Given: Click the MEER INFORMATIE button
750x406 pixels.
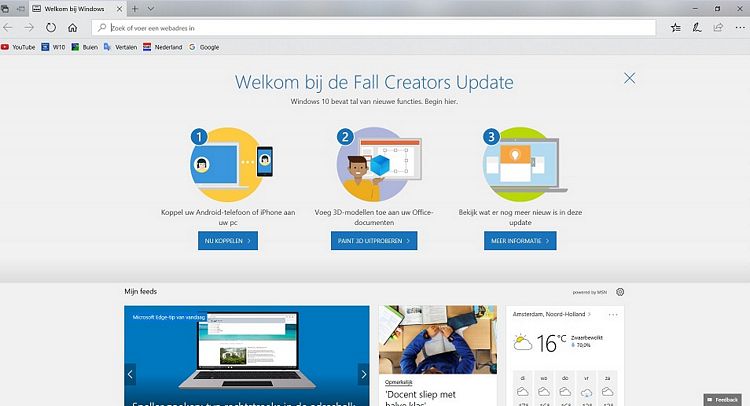Looking at the screenshot, I should 520,241.
